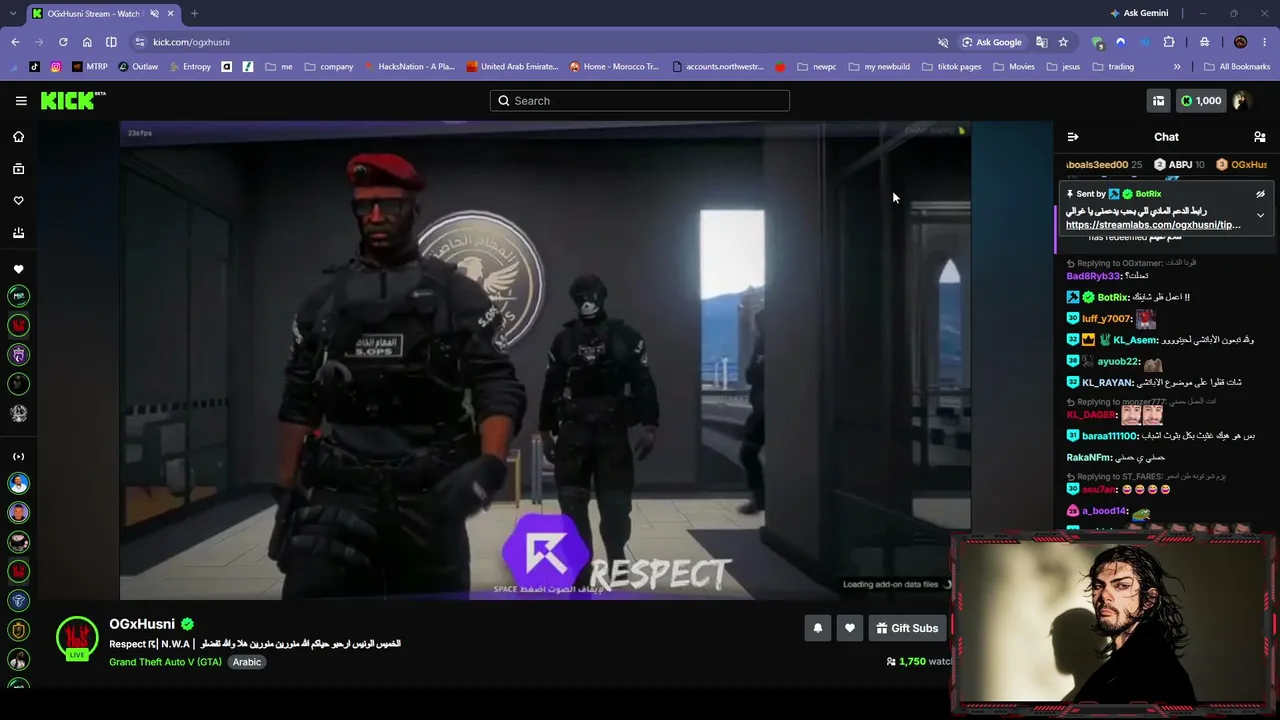This screenshot has height=720, width=1280.
Task: Open the my newbuild bookmarks folder
Action: point(879,67)
